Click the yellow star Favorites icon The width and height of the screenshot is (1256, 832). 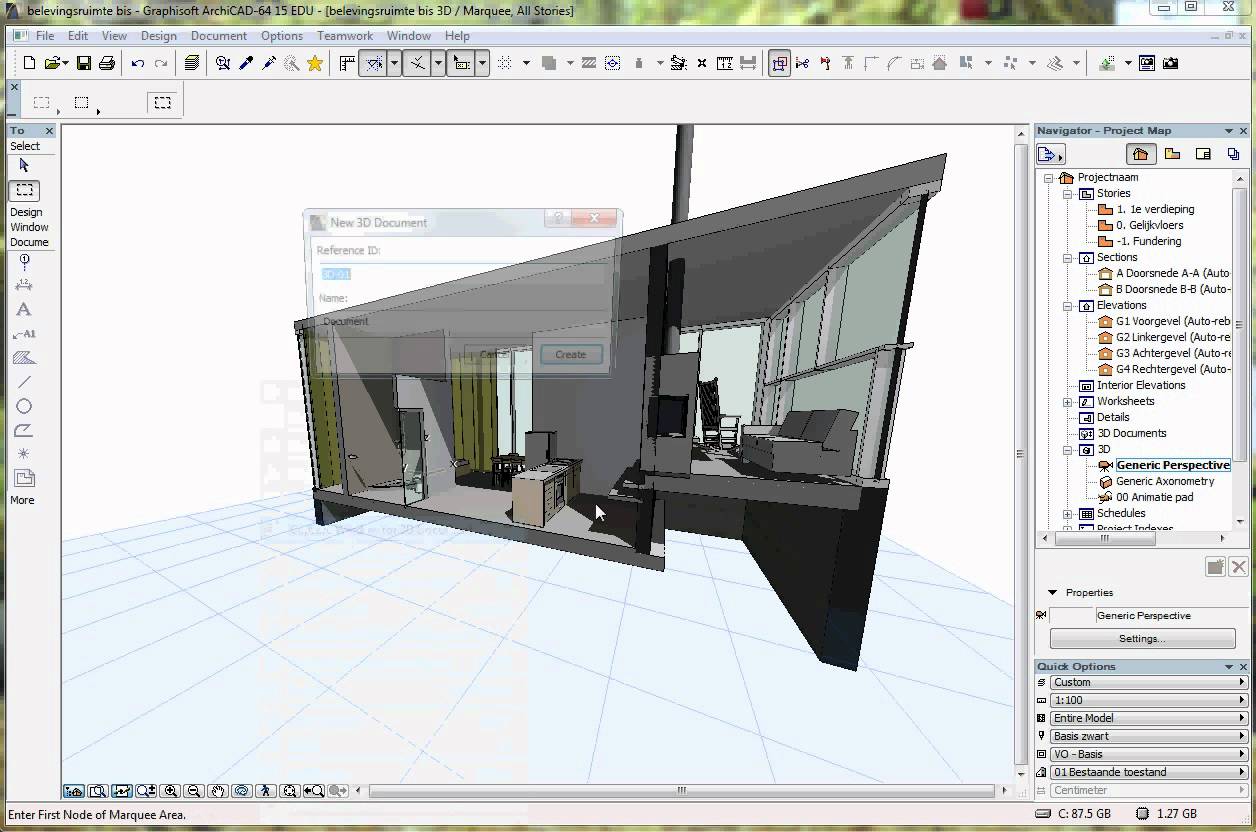click(x=315, y=63)
